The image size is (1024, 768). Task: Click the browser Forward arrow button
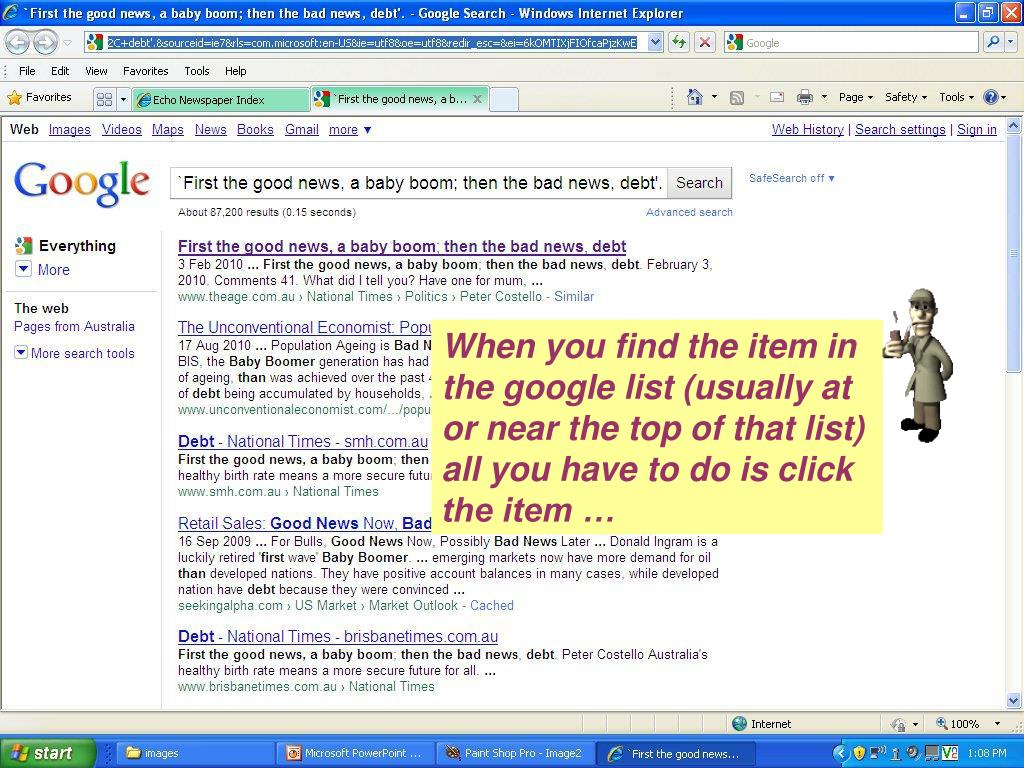tap(44, 43)
